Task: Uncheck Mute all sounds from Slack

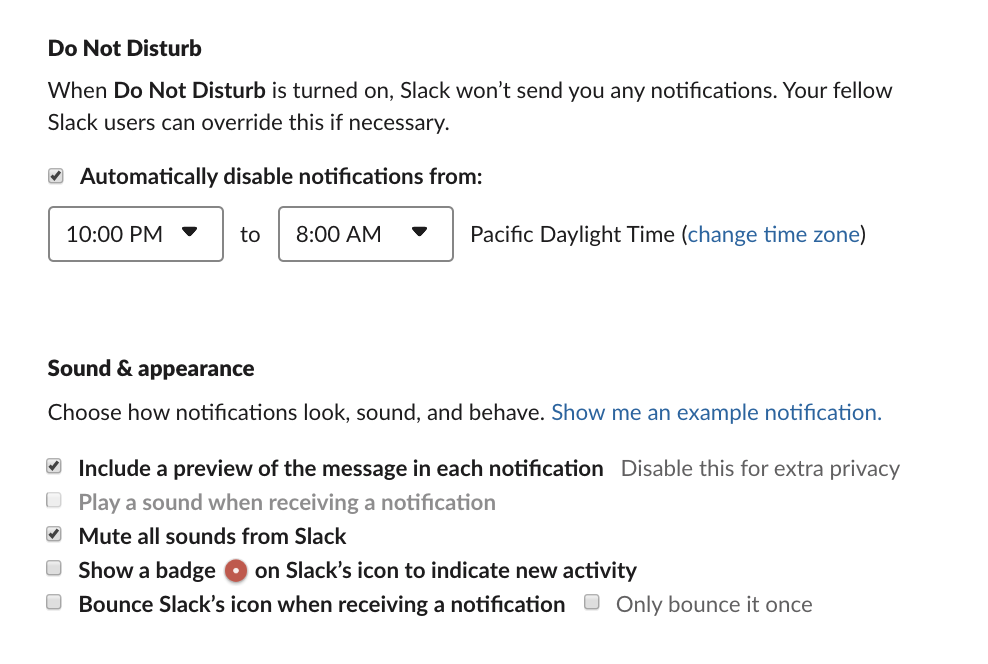Action: [56, 535]
